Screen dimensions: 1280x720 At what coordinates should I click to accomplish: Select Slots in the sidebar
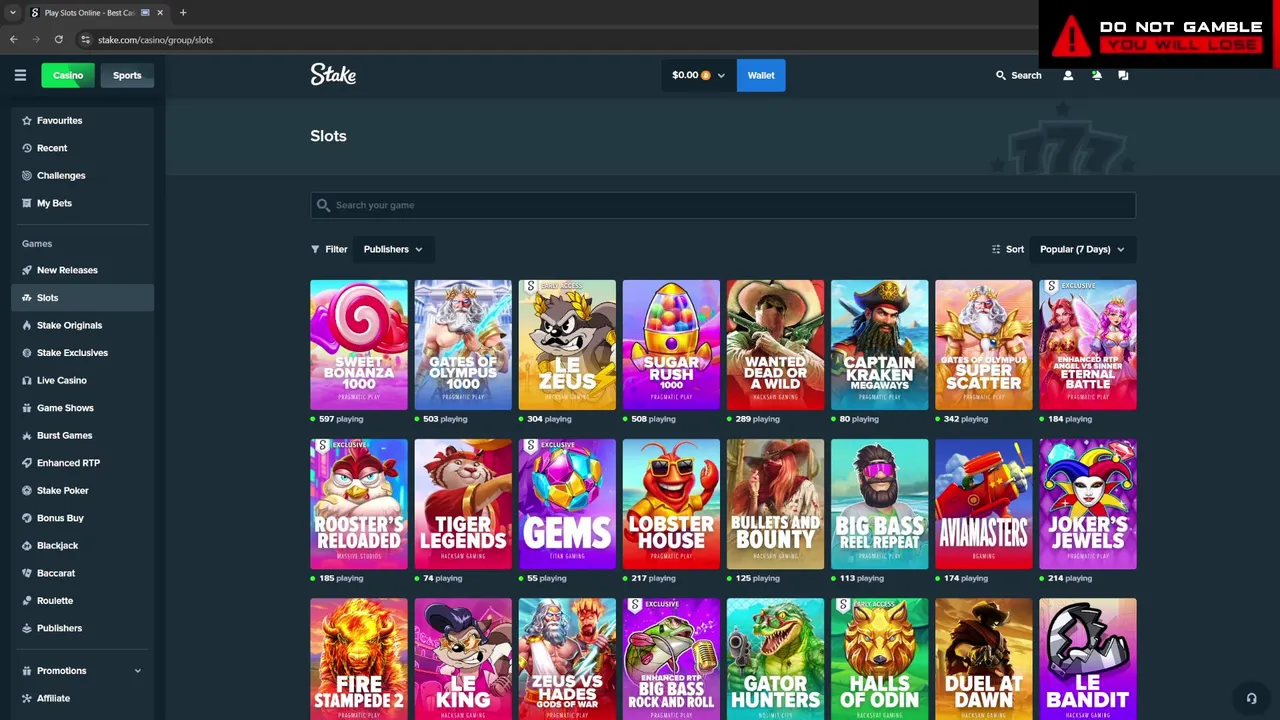coord(82,297)
